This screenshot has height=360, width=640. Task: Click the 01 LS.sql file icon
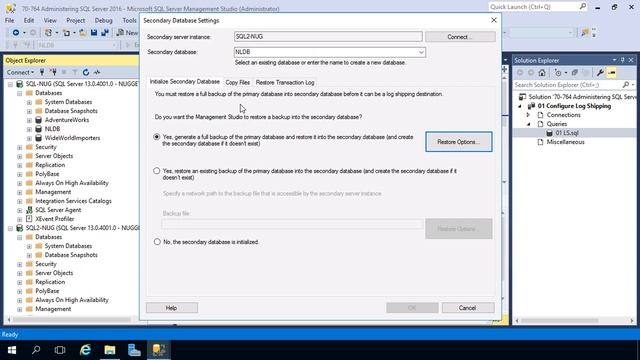(x=549, y=133)
